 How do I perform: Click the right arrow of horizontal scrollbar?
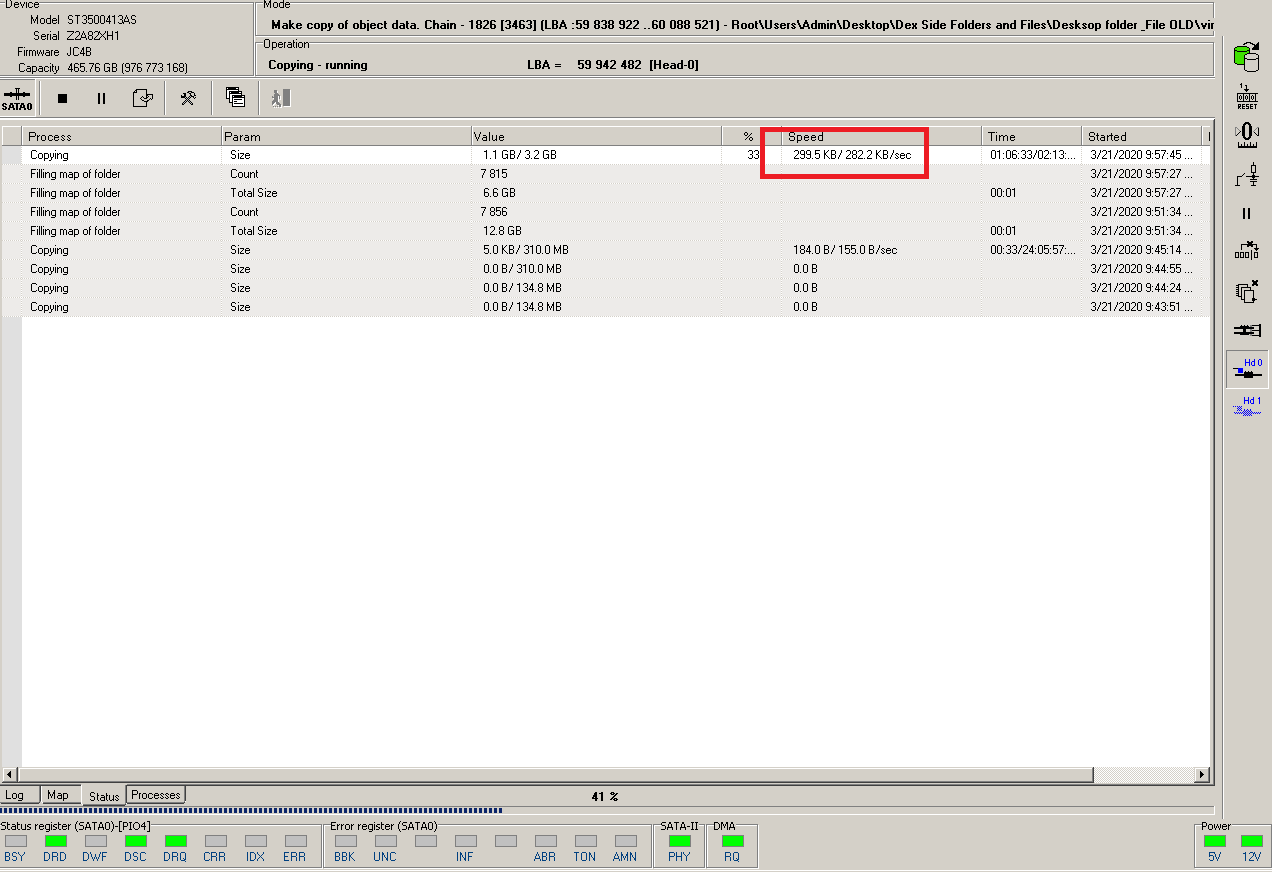pyautogui.click(x=1203, y=775)
